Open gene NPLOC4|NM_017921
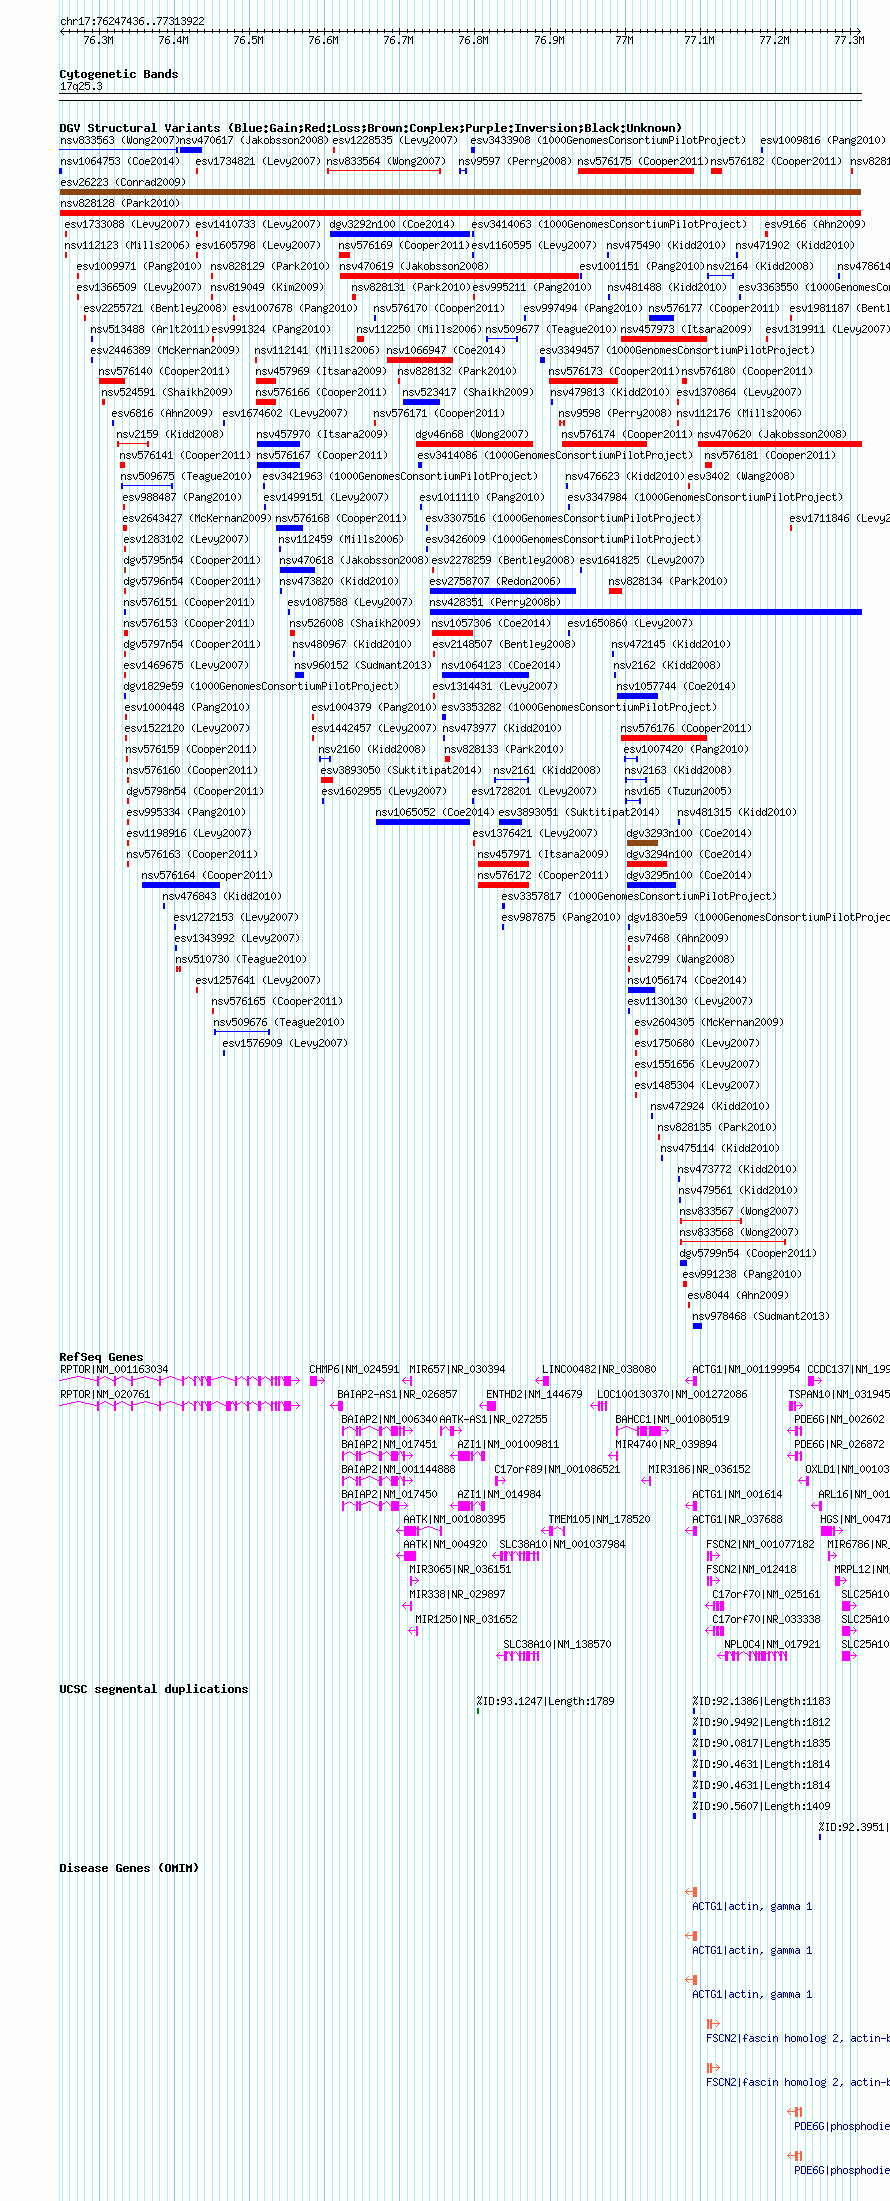This screenshot has height=2201, width=890. click(x=772, y=1644)
